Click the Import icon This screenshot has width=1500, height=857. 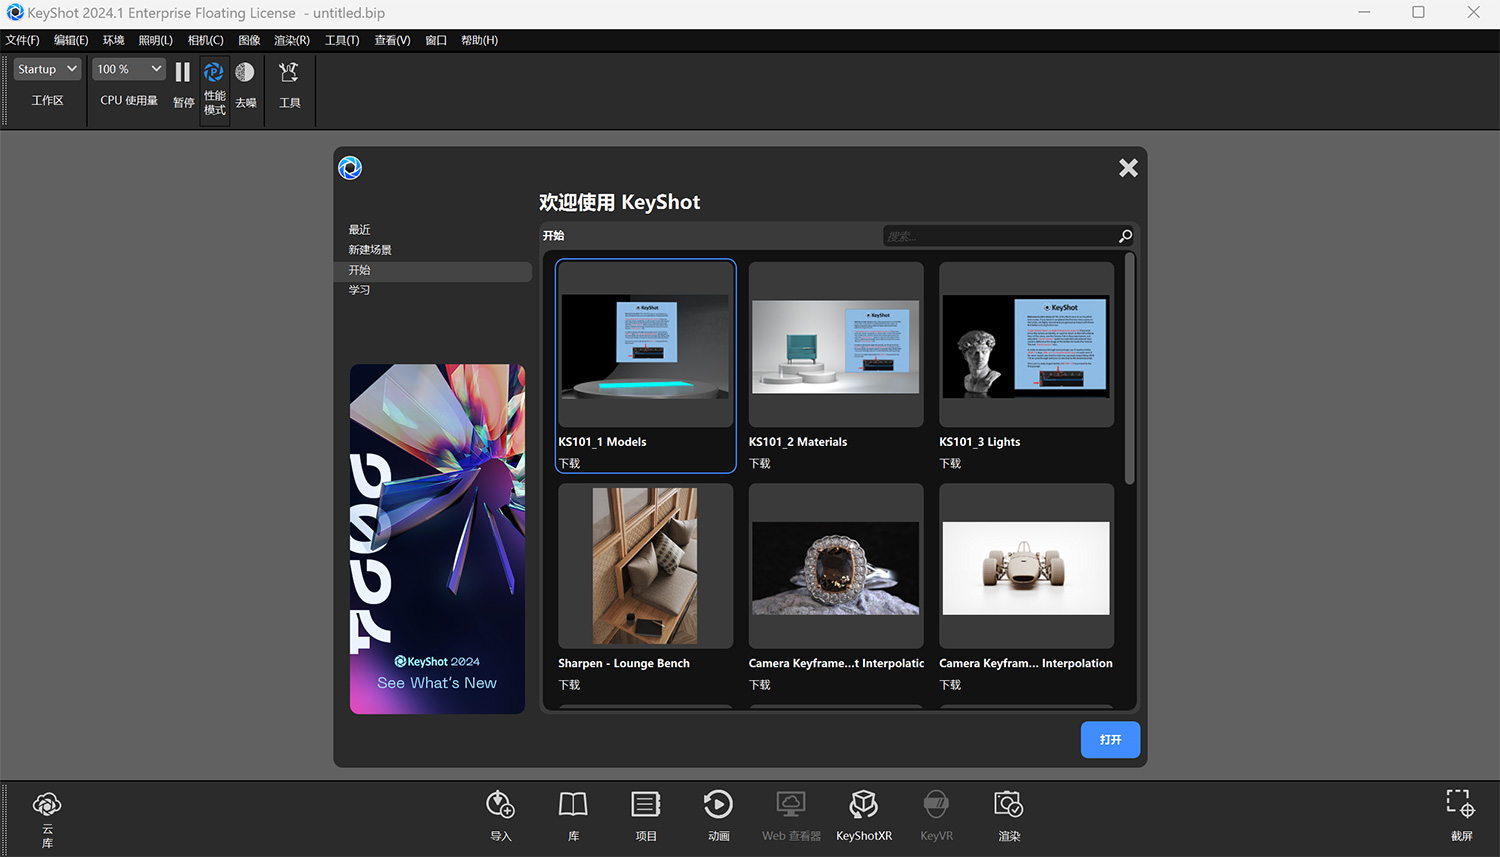point(500,805)
